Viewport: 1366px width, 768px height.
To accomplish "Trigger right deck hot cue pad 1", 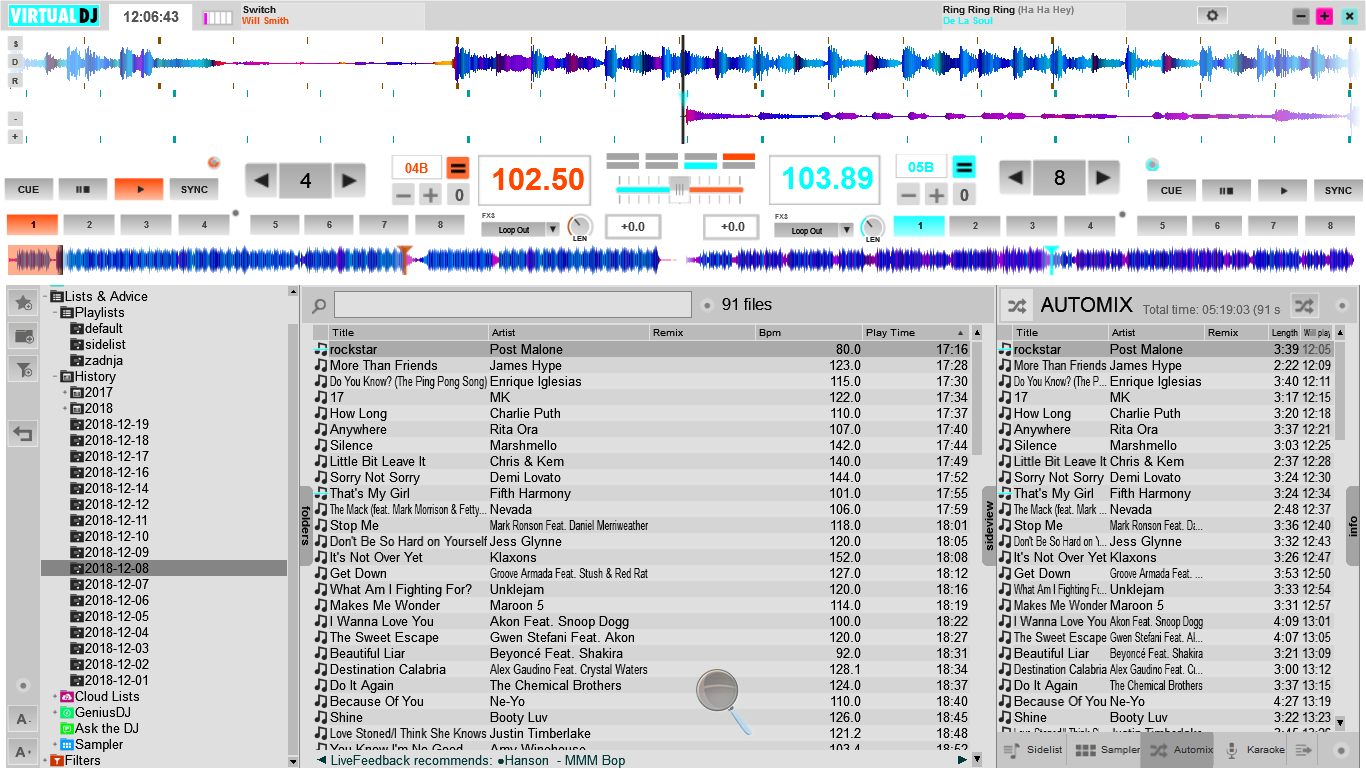I will coord(918,226).
